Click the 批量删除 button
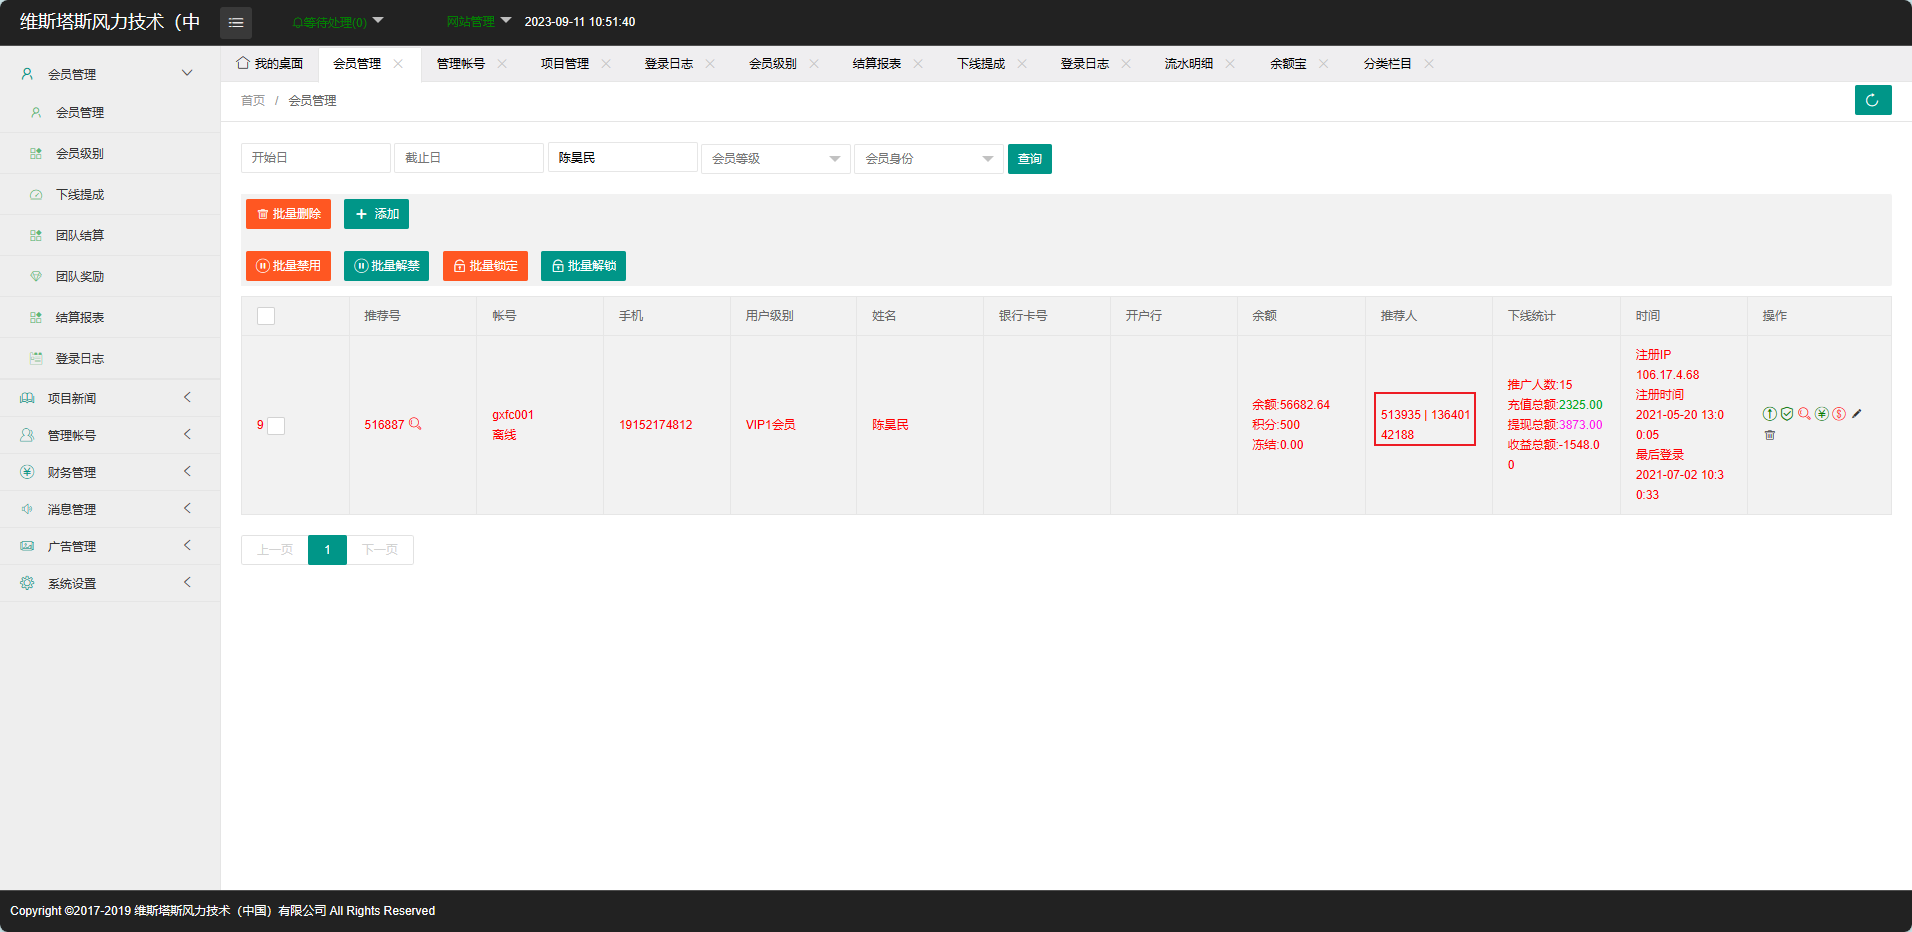The width and height of the screenshot is (1912, 932). (x=288, y=214)
